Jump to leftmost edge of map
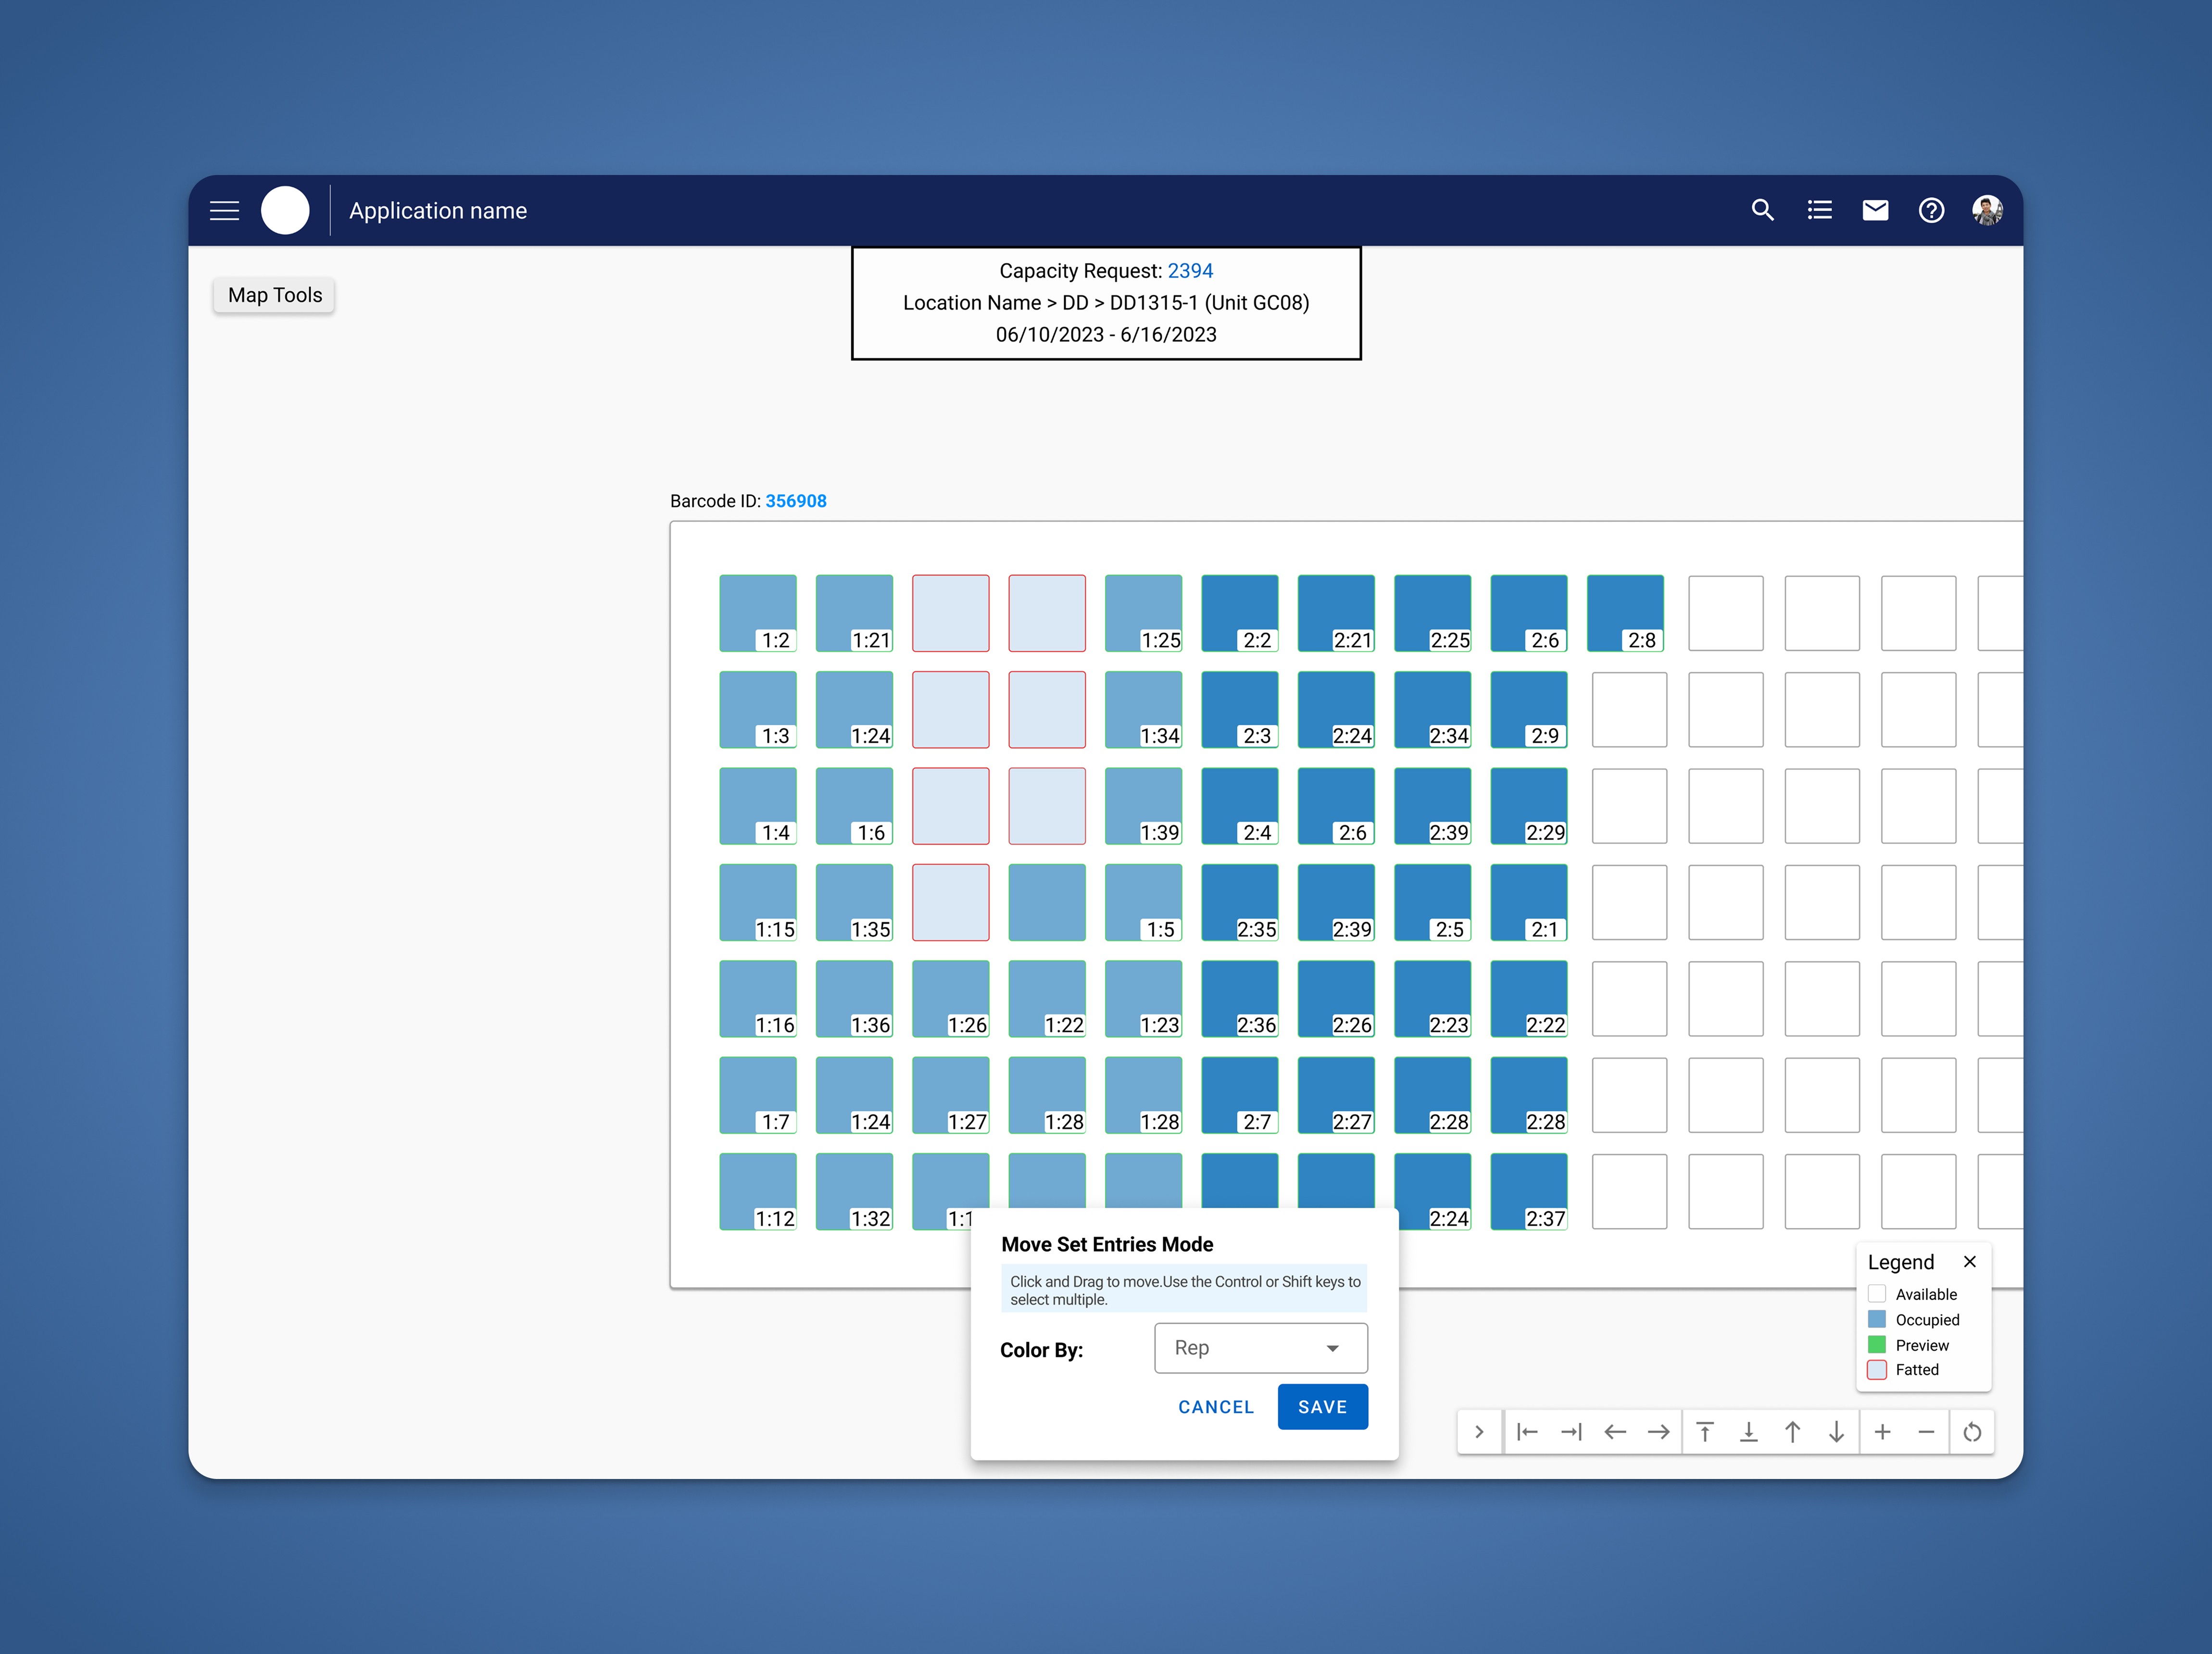Image resolution: width=2212 pixels, height=1654 pixels. [1527, 1432]
